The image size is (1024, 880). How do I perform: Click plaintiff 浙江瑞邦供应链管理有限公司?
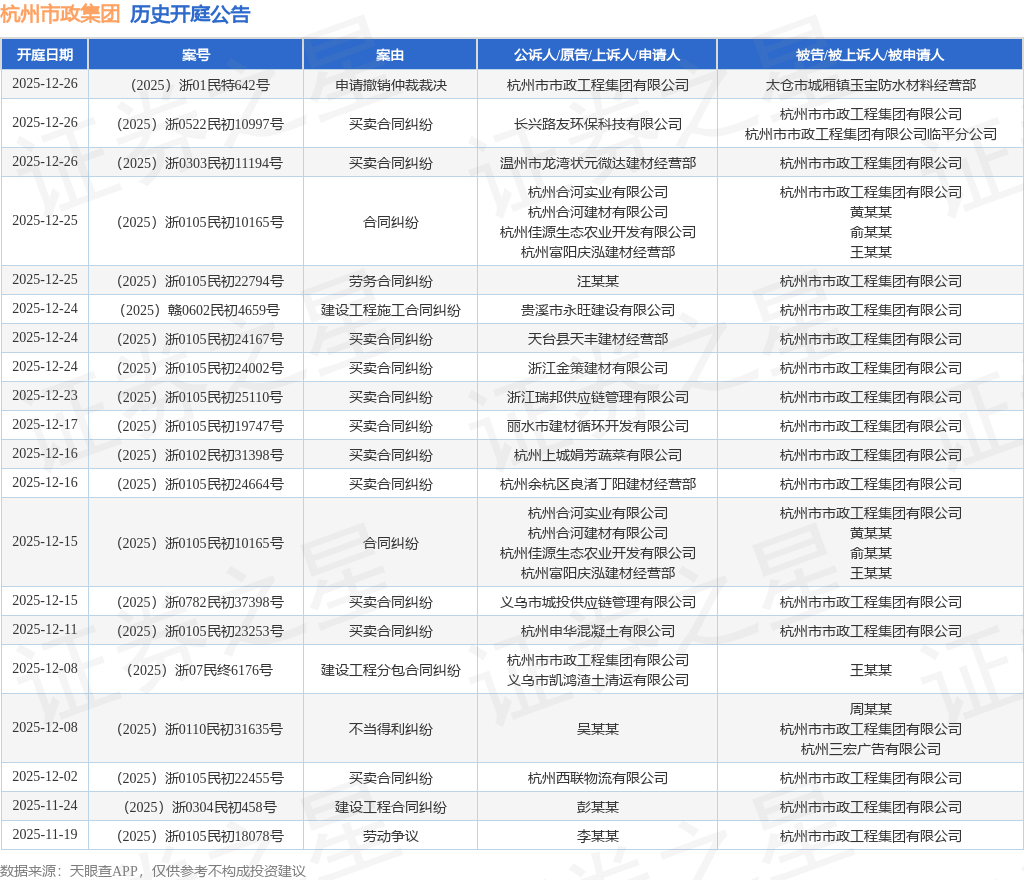598,397
